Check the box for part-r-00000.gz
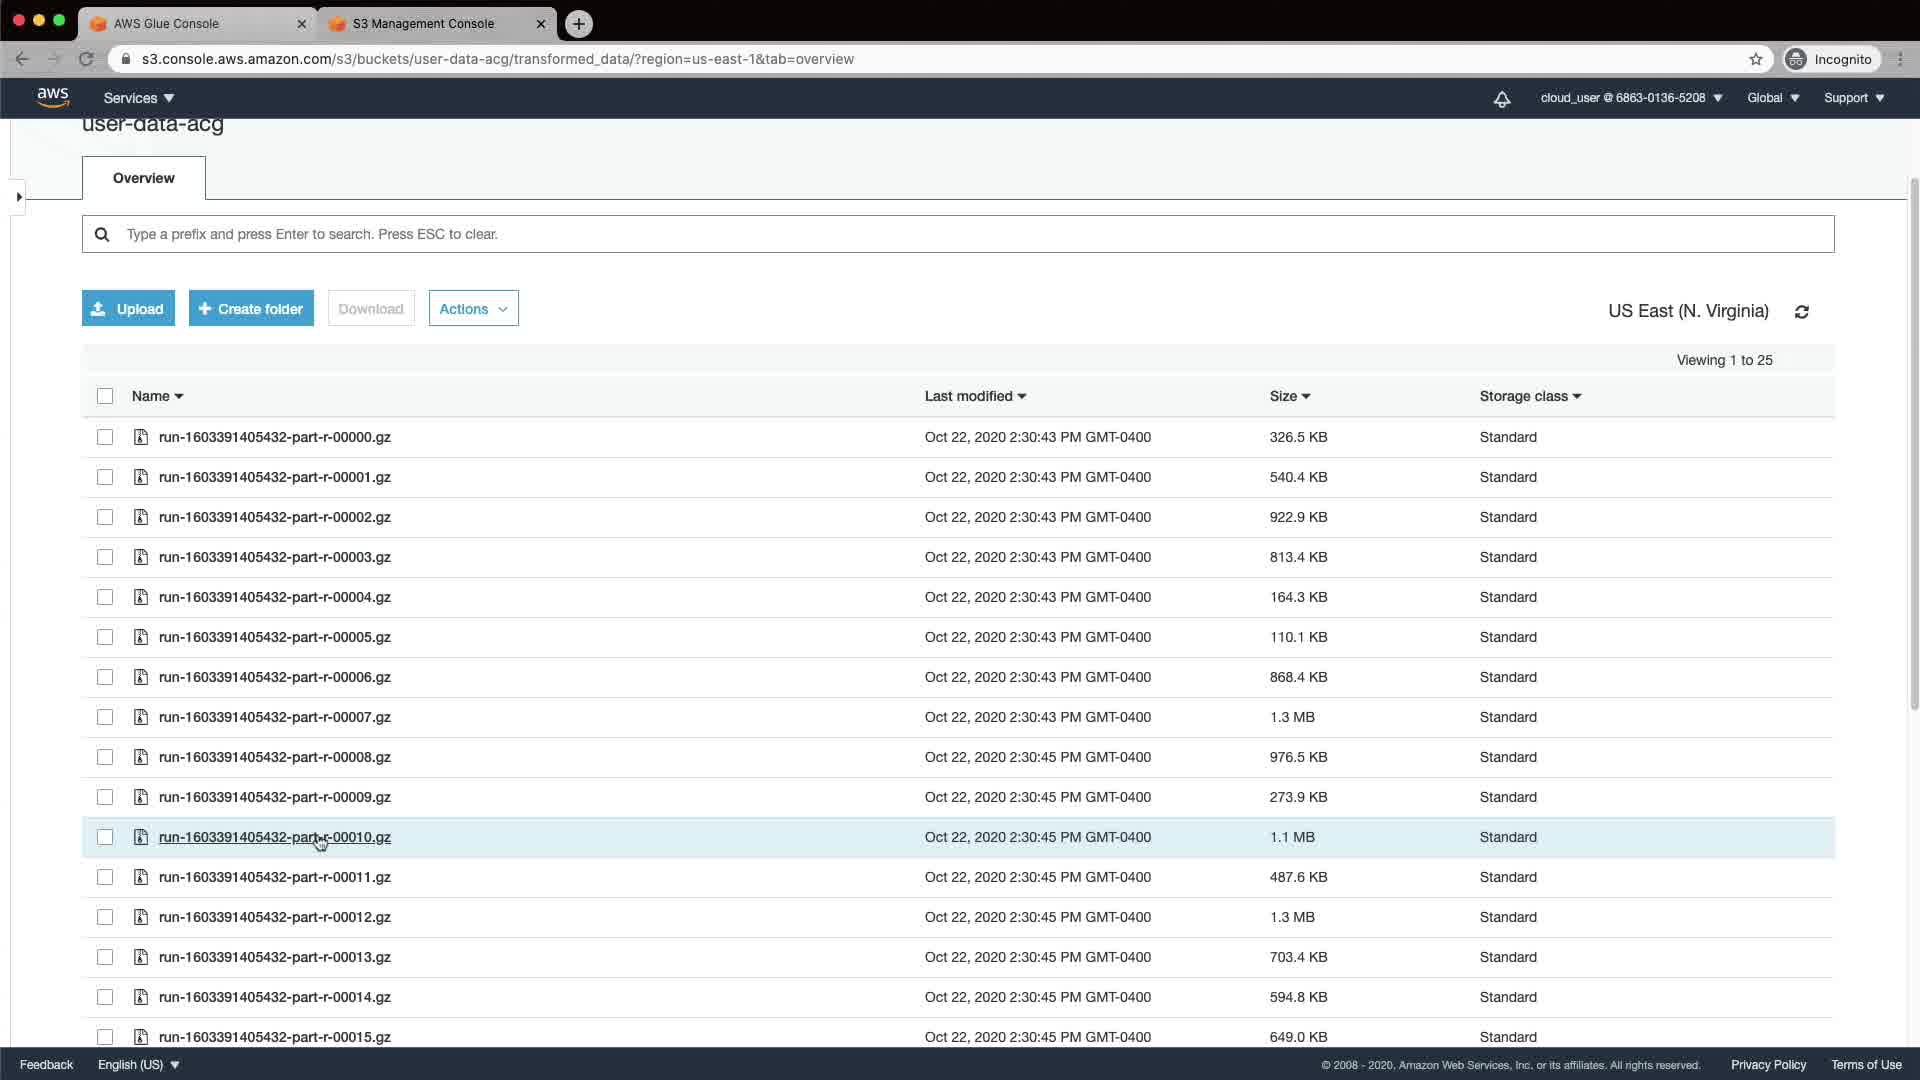Screen dimensions: 1920x1080 click(x=105, y=437)
